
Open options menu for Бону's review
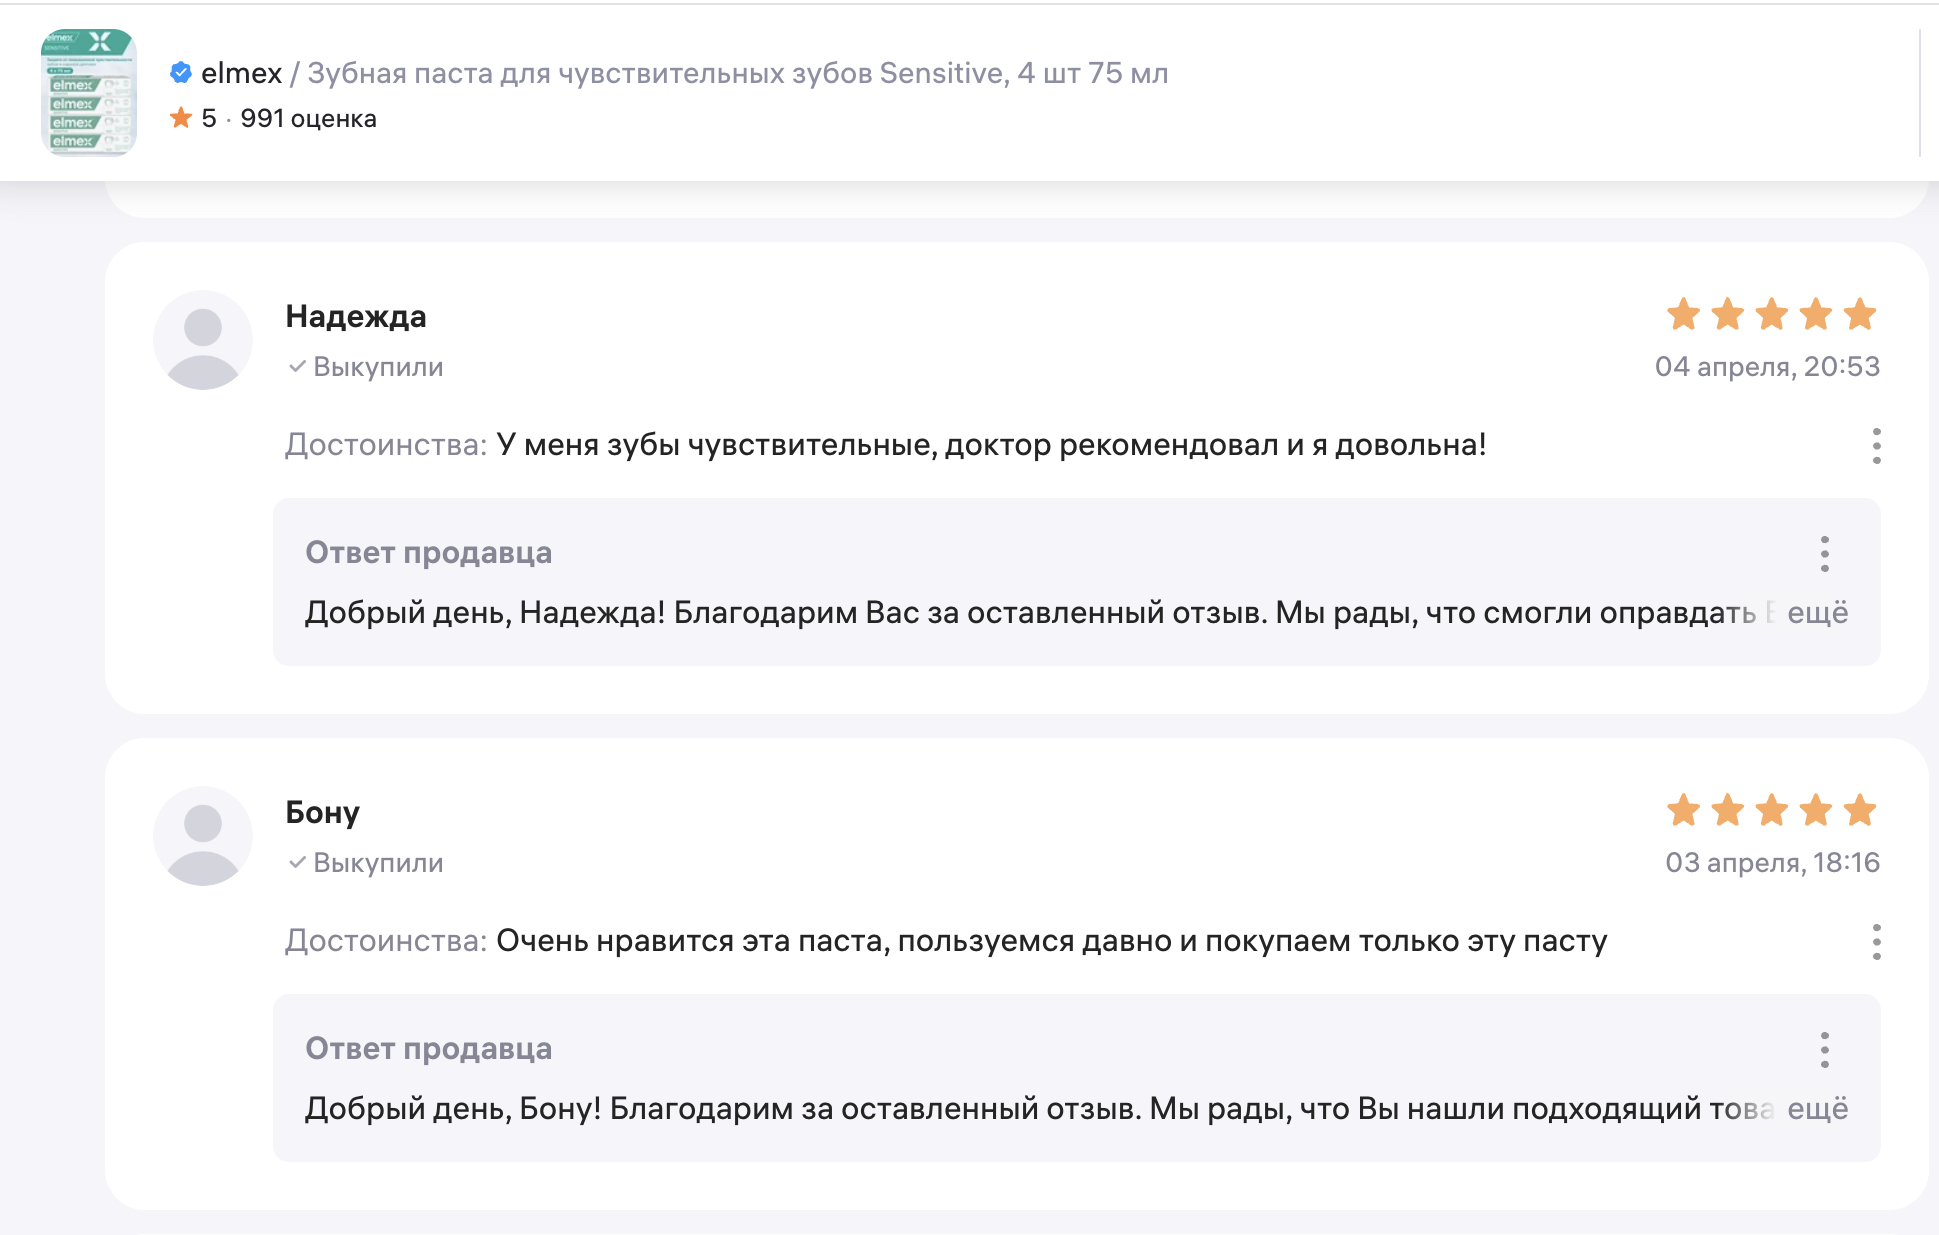click(x=1876, y=942)
